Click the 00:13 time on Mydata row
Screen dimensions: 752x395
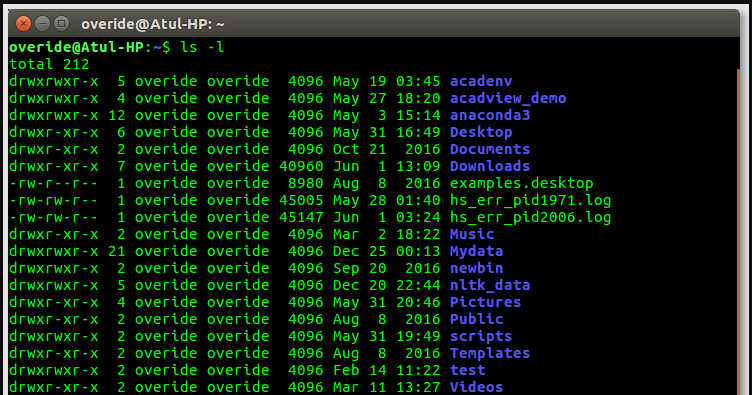tap(418, 251)
